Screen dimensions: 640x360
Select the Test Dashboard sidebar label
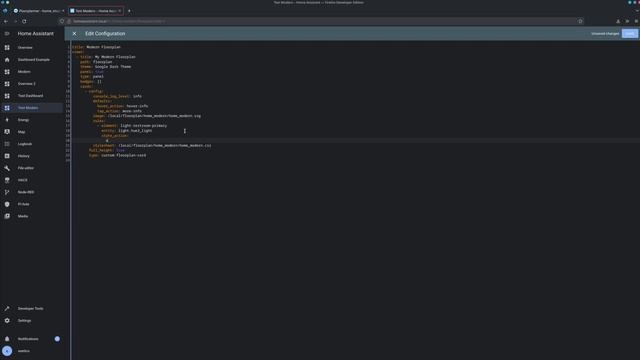click(x=30, y=96)
